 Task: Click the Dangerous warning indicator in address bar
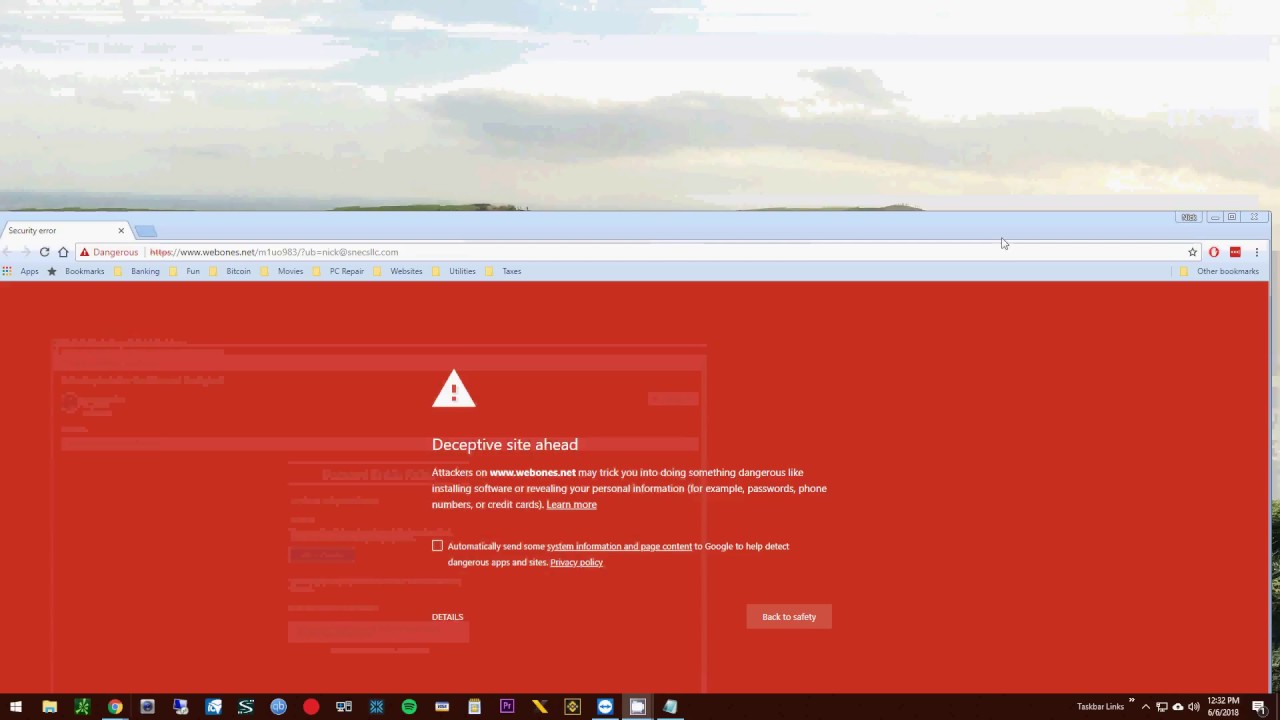coord(109,252)
